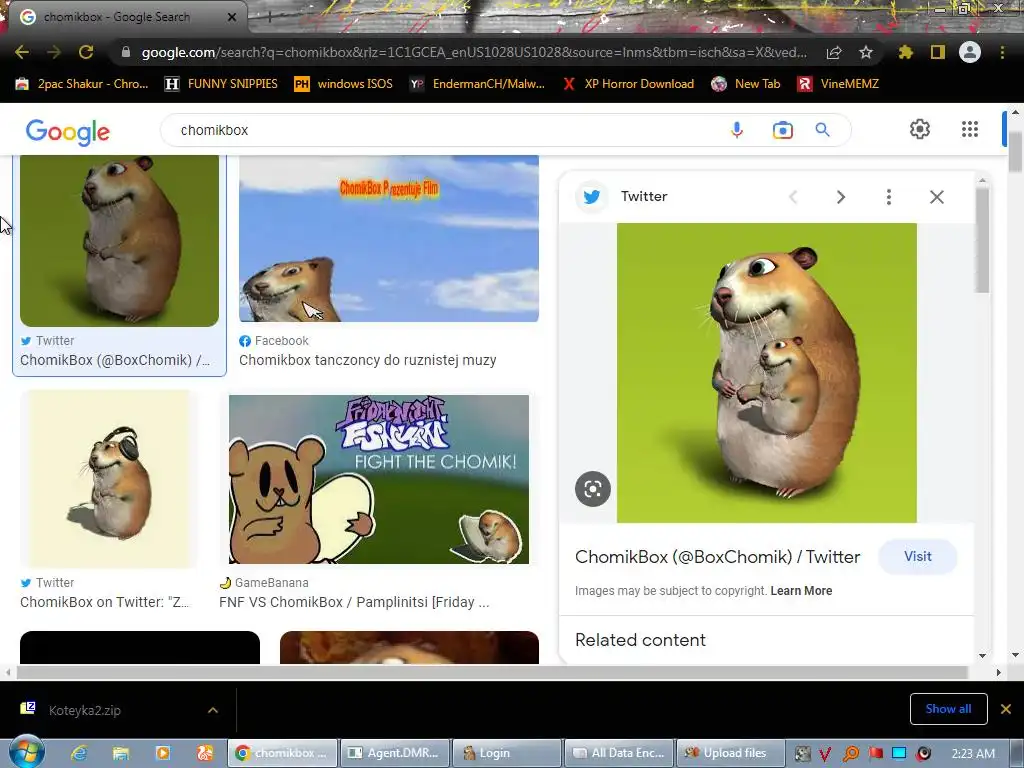The width and height of the screenshot is (1024, 768).
Task: Switch to the Upload files taskbar window
Action: coord(729,753)
